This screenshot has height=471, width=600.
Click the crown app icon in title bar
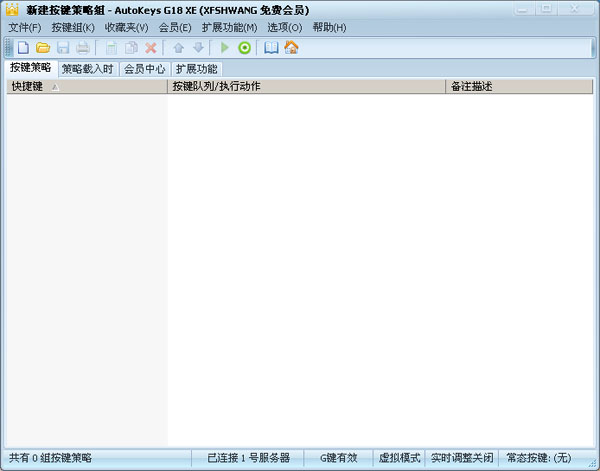12,10
